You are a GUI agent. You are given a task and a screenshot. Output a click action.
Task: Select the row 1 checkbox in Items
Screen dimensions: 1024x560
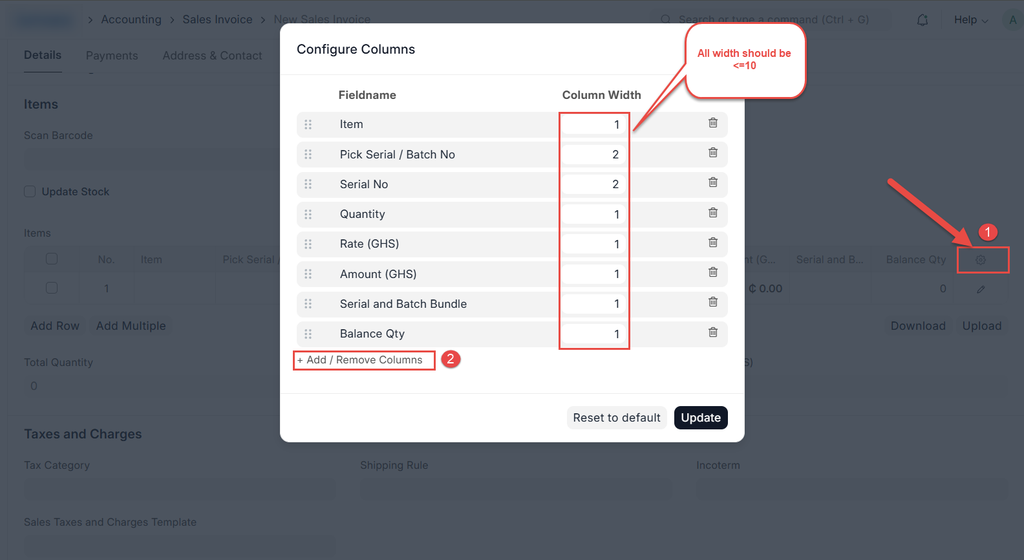point(52,288)
